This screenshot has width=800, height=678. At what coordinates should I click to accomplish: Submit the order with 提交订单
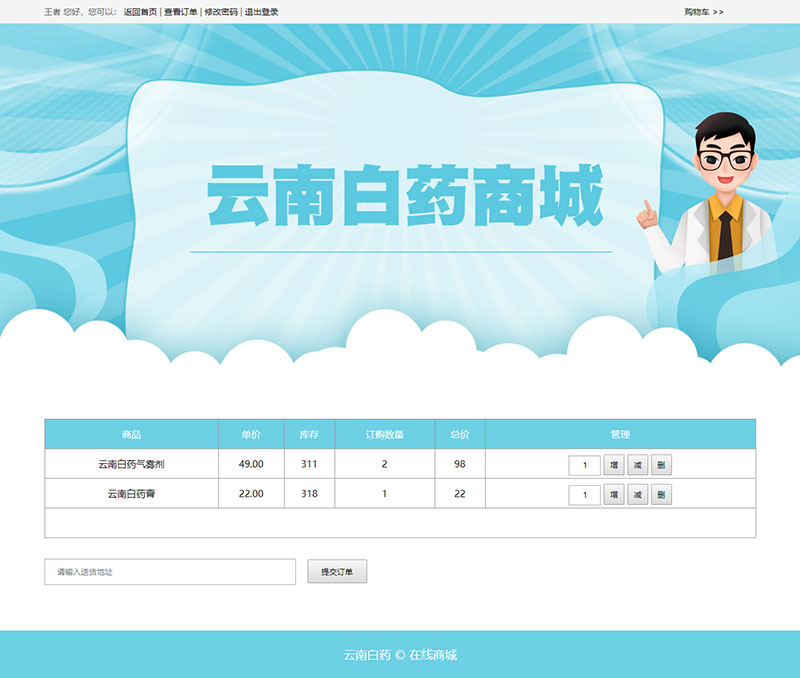[337, 572]
